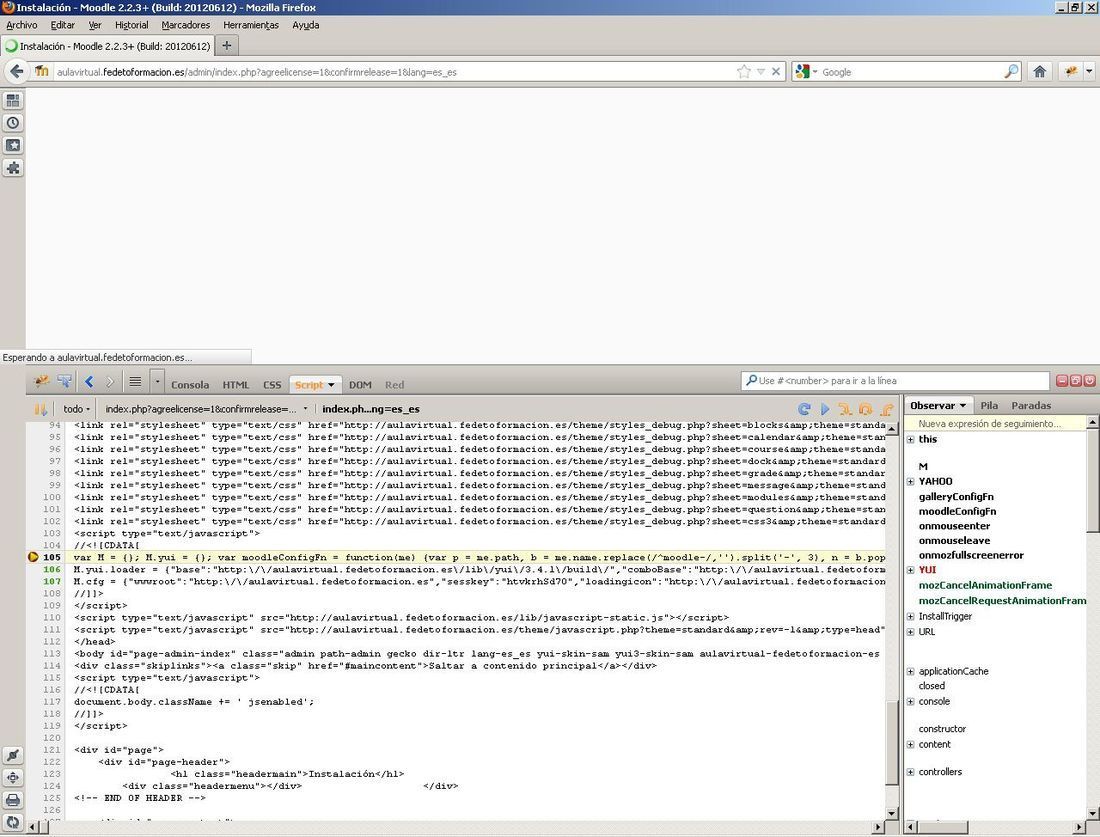Image resolution: width=1100 pixels, height=837 pixels.
Task: Click the top sidebar grid icon
Action: point(13,100)
